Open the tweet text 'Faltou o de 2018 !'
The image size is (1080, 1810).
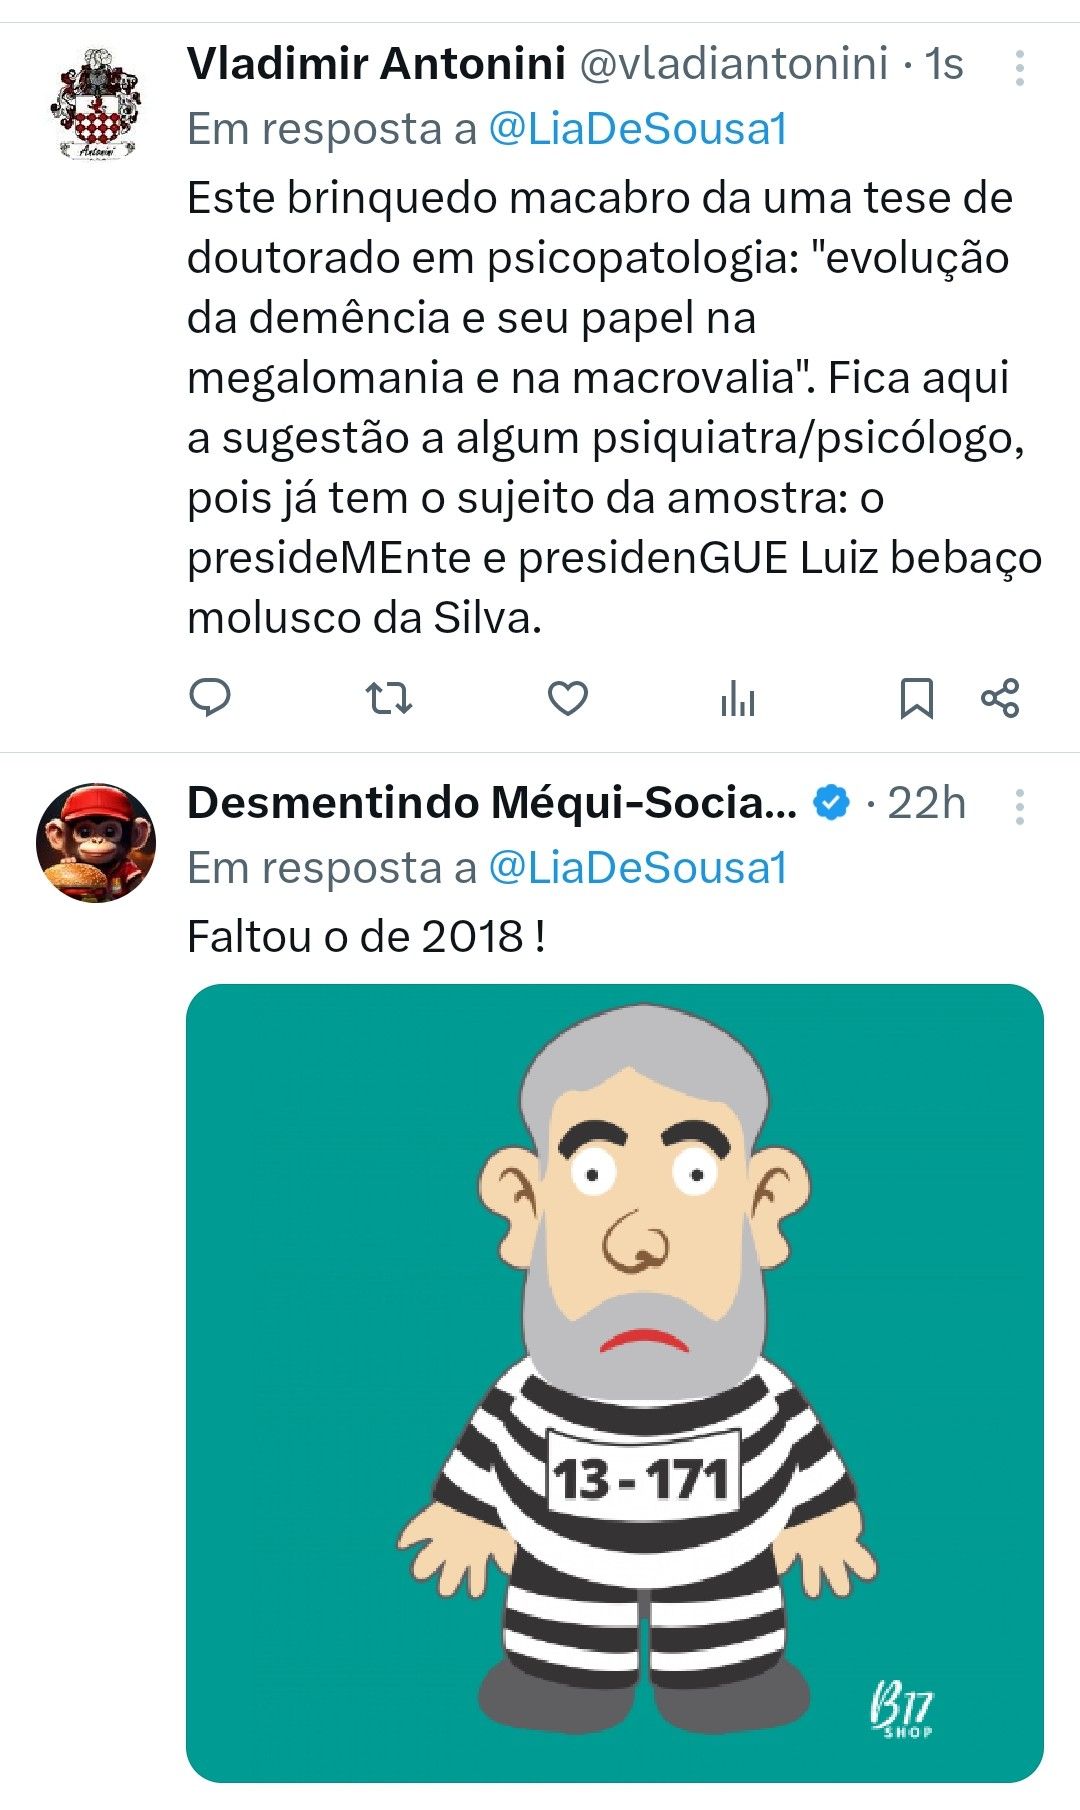366,937
